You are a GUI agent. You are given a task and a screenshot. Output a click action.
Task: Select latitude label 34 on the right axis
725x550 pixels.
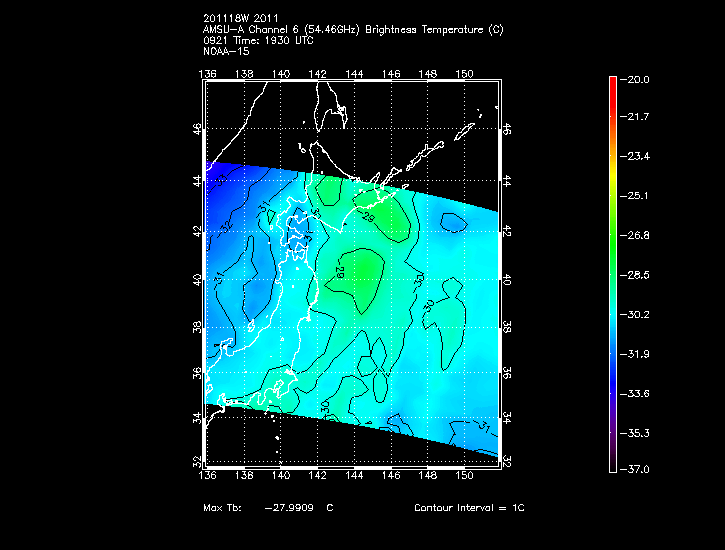click(x=507, y=418)
